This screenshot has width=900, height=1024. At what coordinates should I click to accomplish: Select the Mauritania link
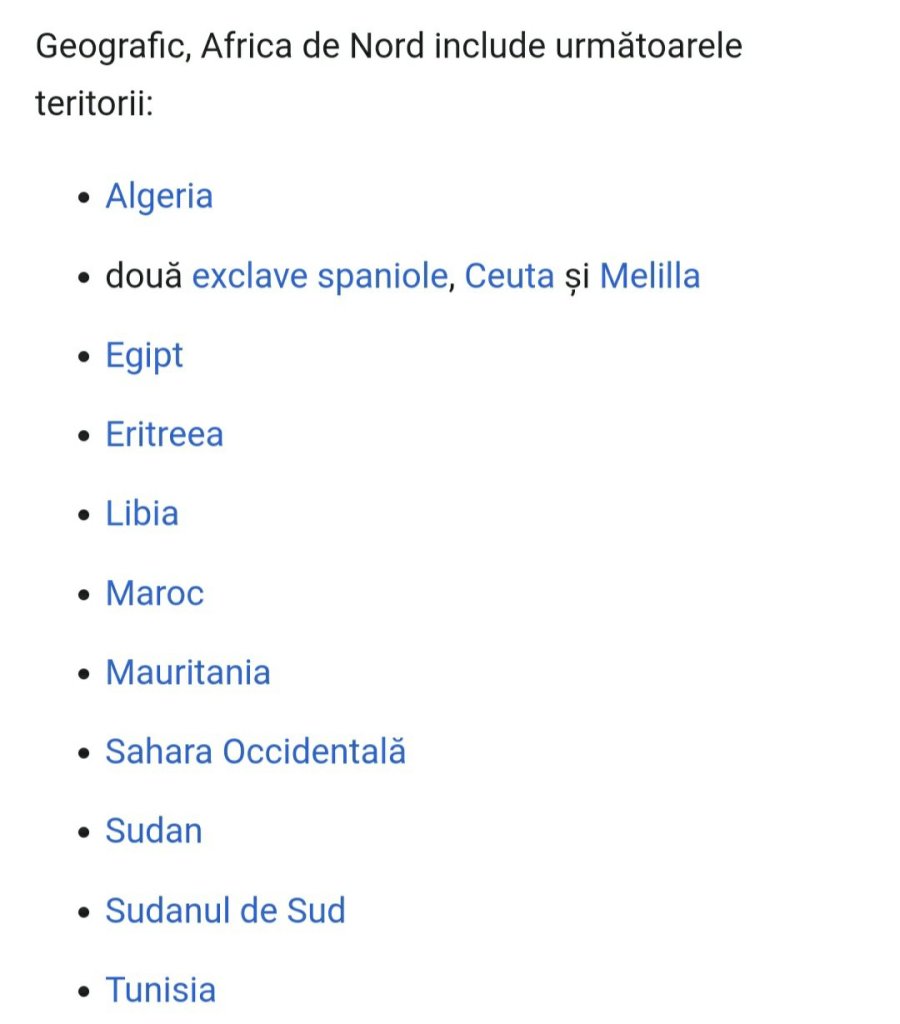(188, 672)
